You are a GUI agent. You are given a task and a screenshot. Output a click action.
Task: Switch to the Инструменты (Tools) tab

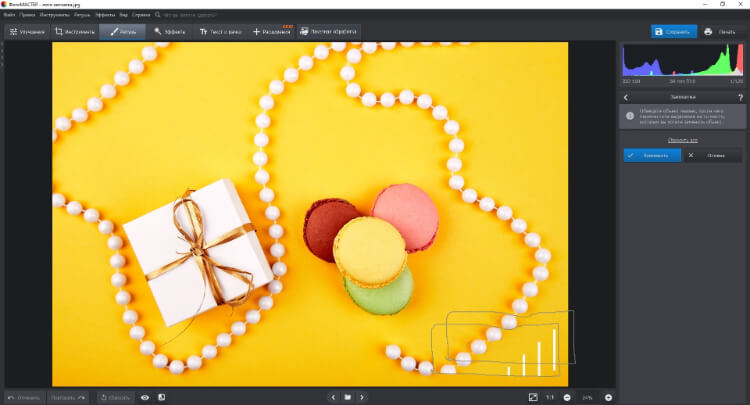[75, 32]
